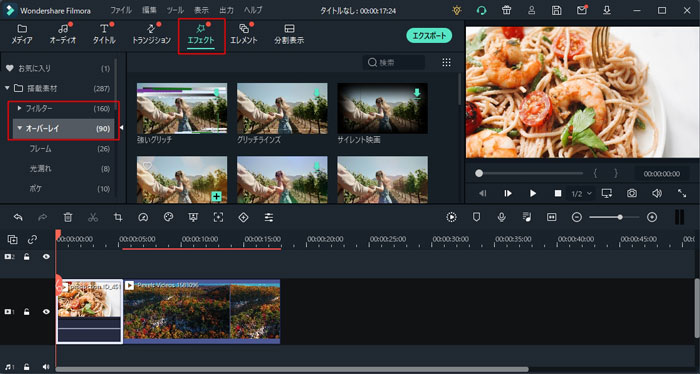
Task: Click the green screen icon
Action: (x=193, y=217)
